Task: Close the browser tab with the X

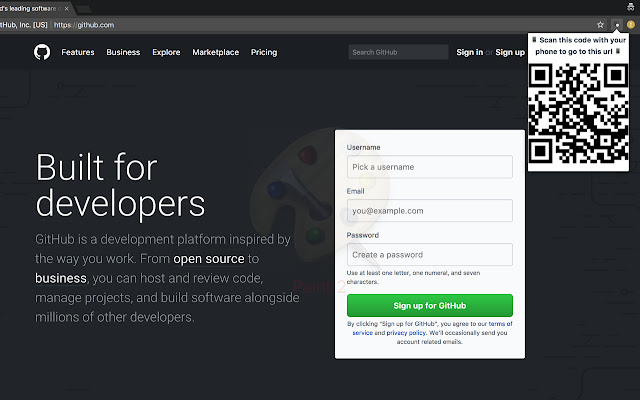Action: point(67,8)
